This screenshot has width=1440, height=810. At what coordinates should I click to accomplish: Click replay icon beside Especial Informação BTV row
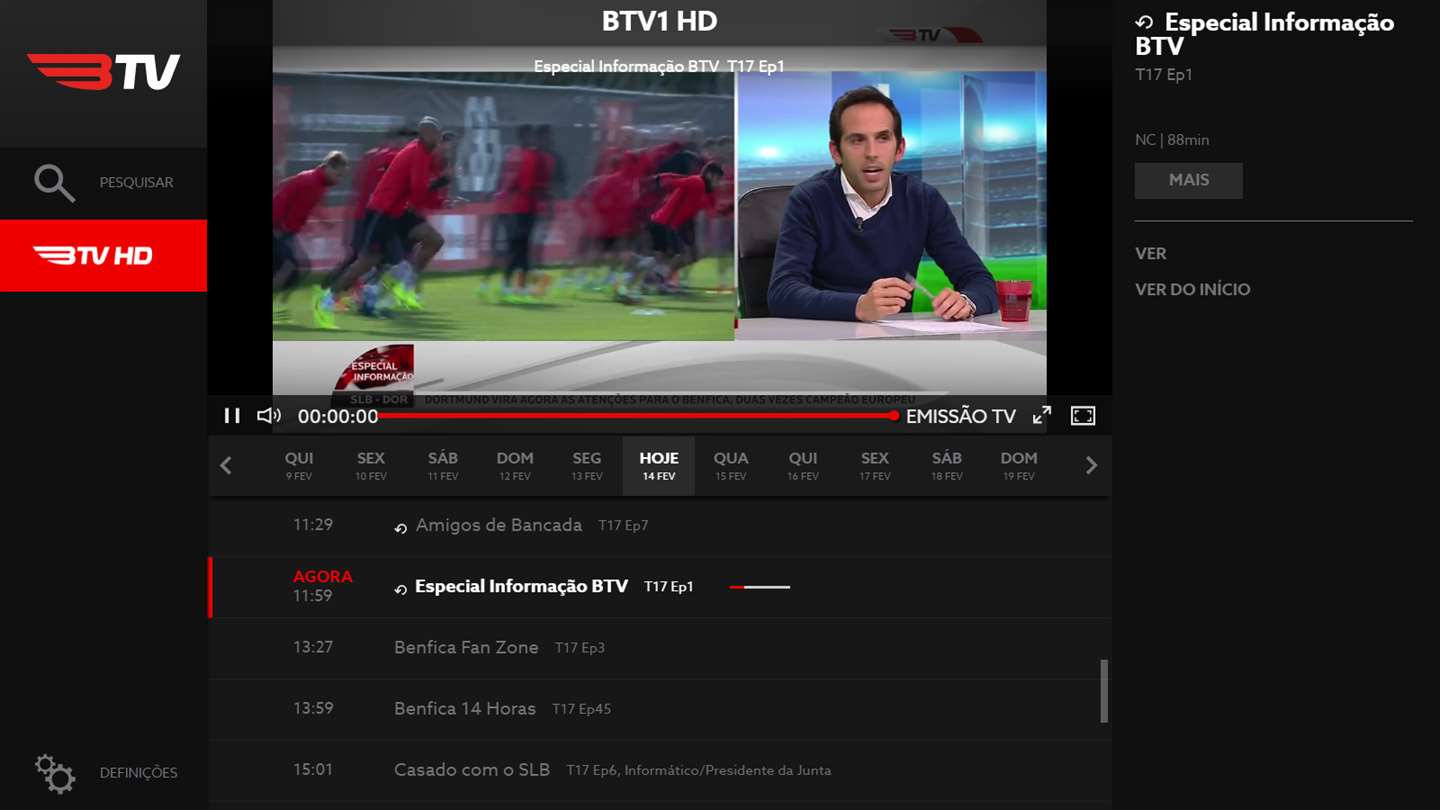click(400, 590)
